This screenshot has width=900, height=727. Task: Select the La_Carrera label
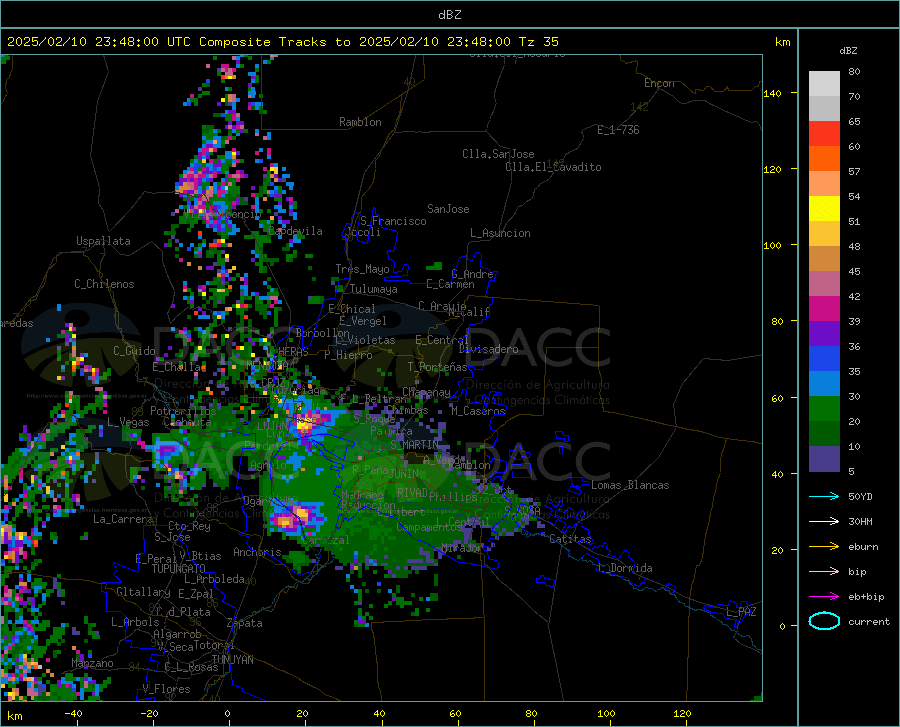click(x=123, y=519)
